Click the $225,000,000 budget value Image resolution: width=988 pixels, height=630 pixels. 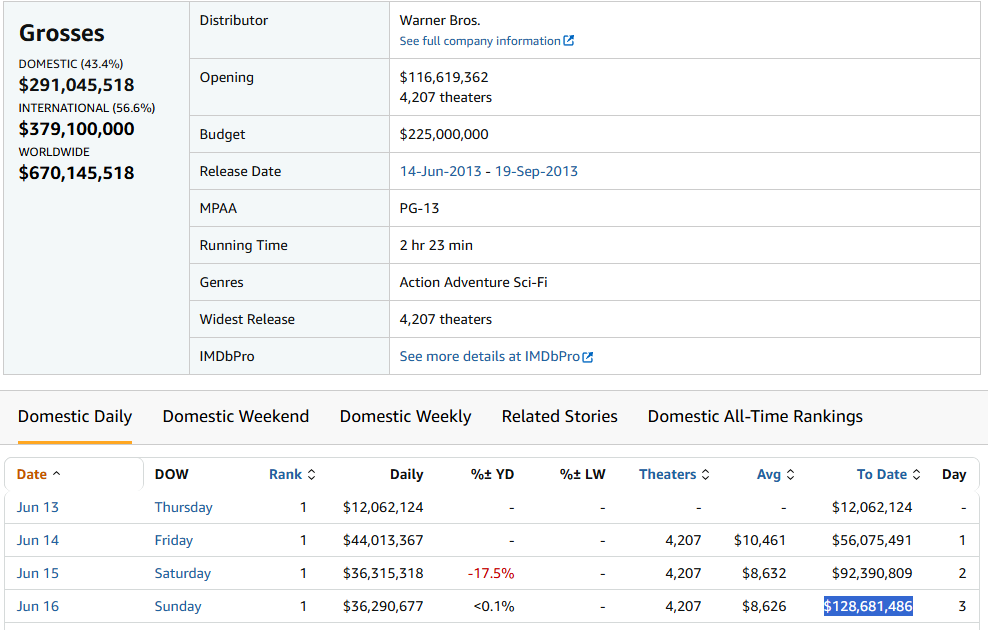(444, 134)
